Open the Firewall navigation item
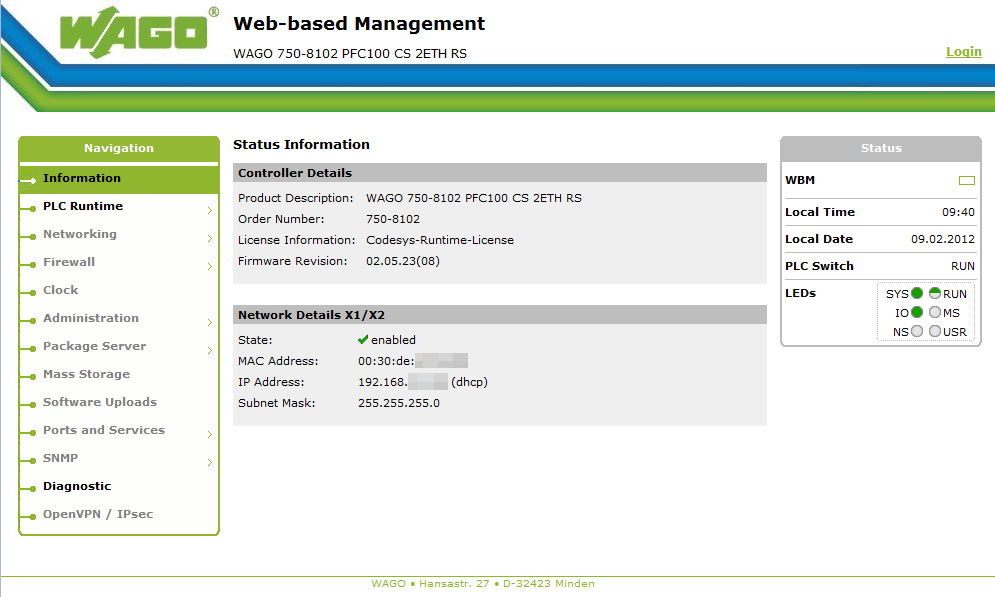 [x=69, y=262]
